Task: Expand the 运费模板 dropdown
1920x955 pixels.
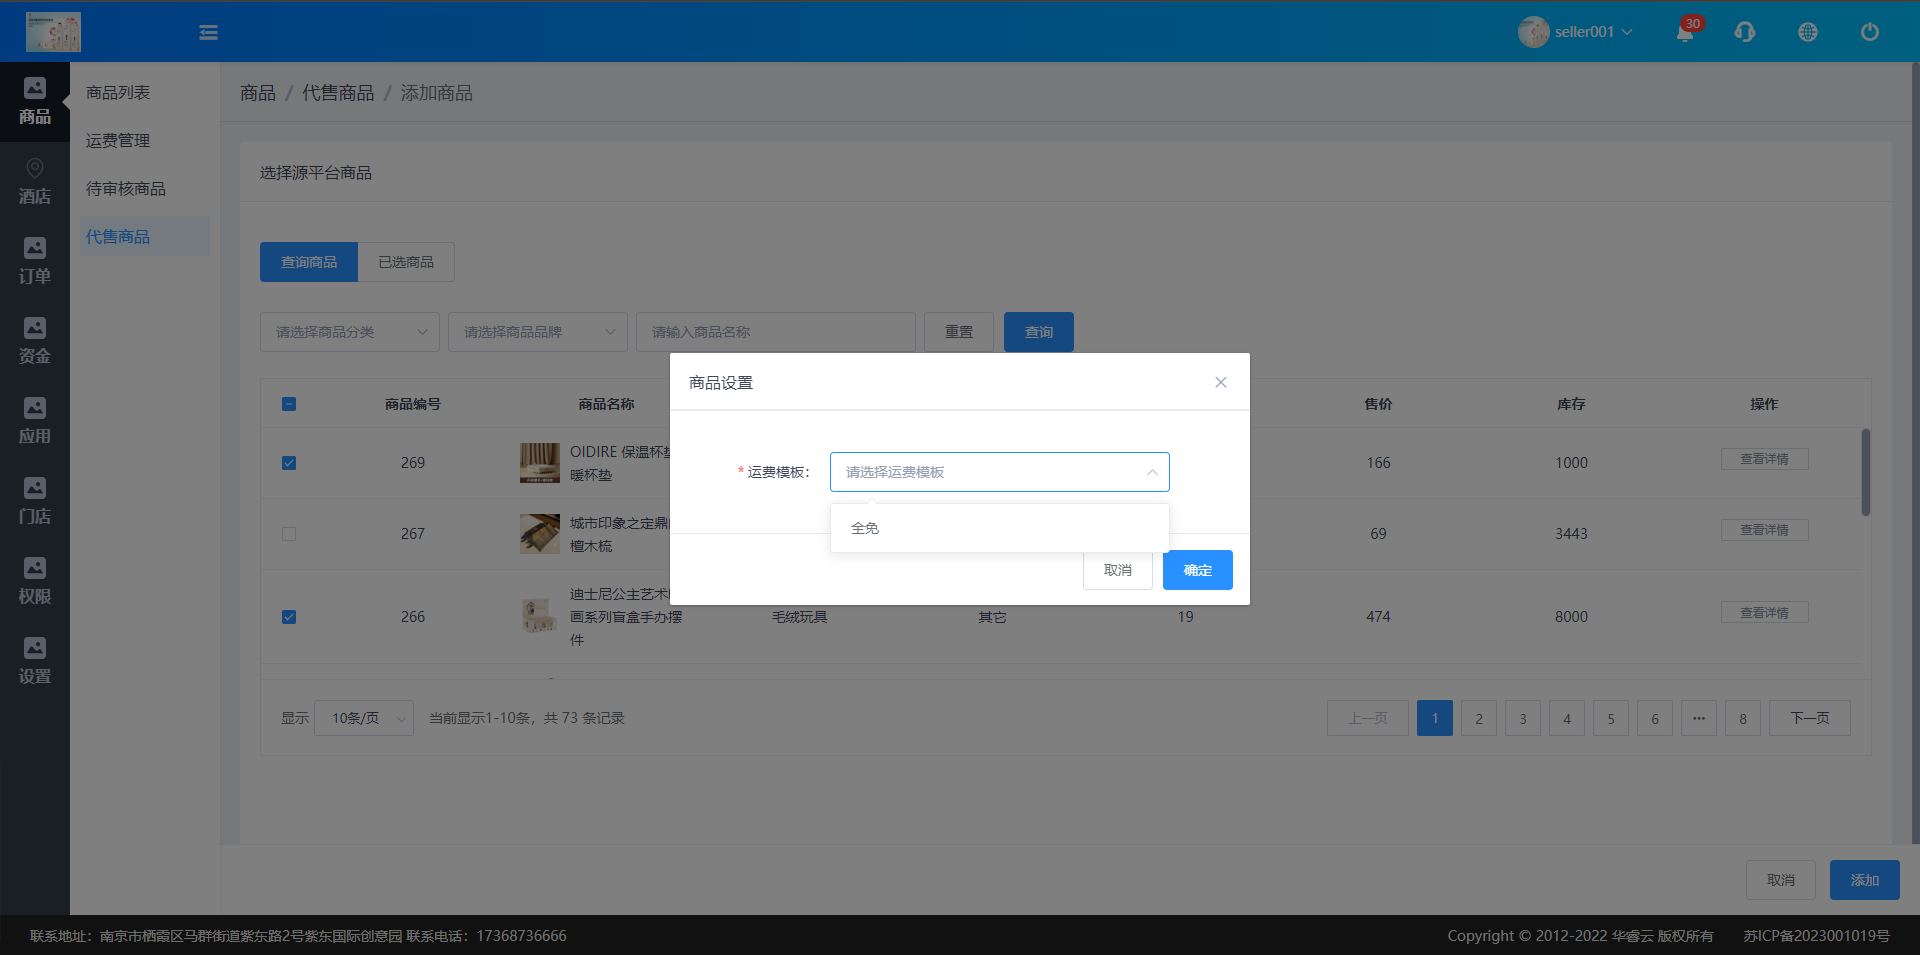Action: pos(999,472)
